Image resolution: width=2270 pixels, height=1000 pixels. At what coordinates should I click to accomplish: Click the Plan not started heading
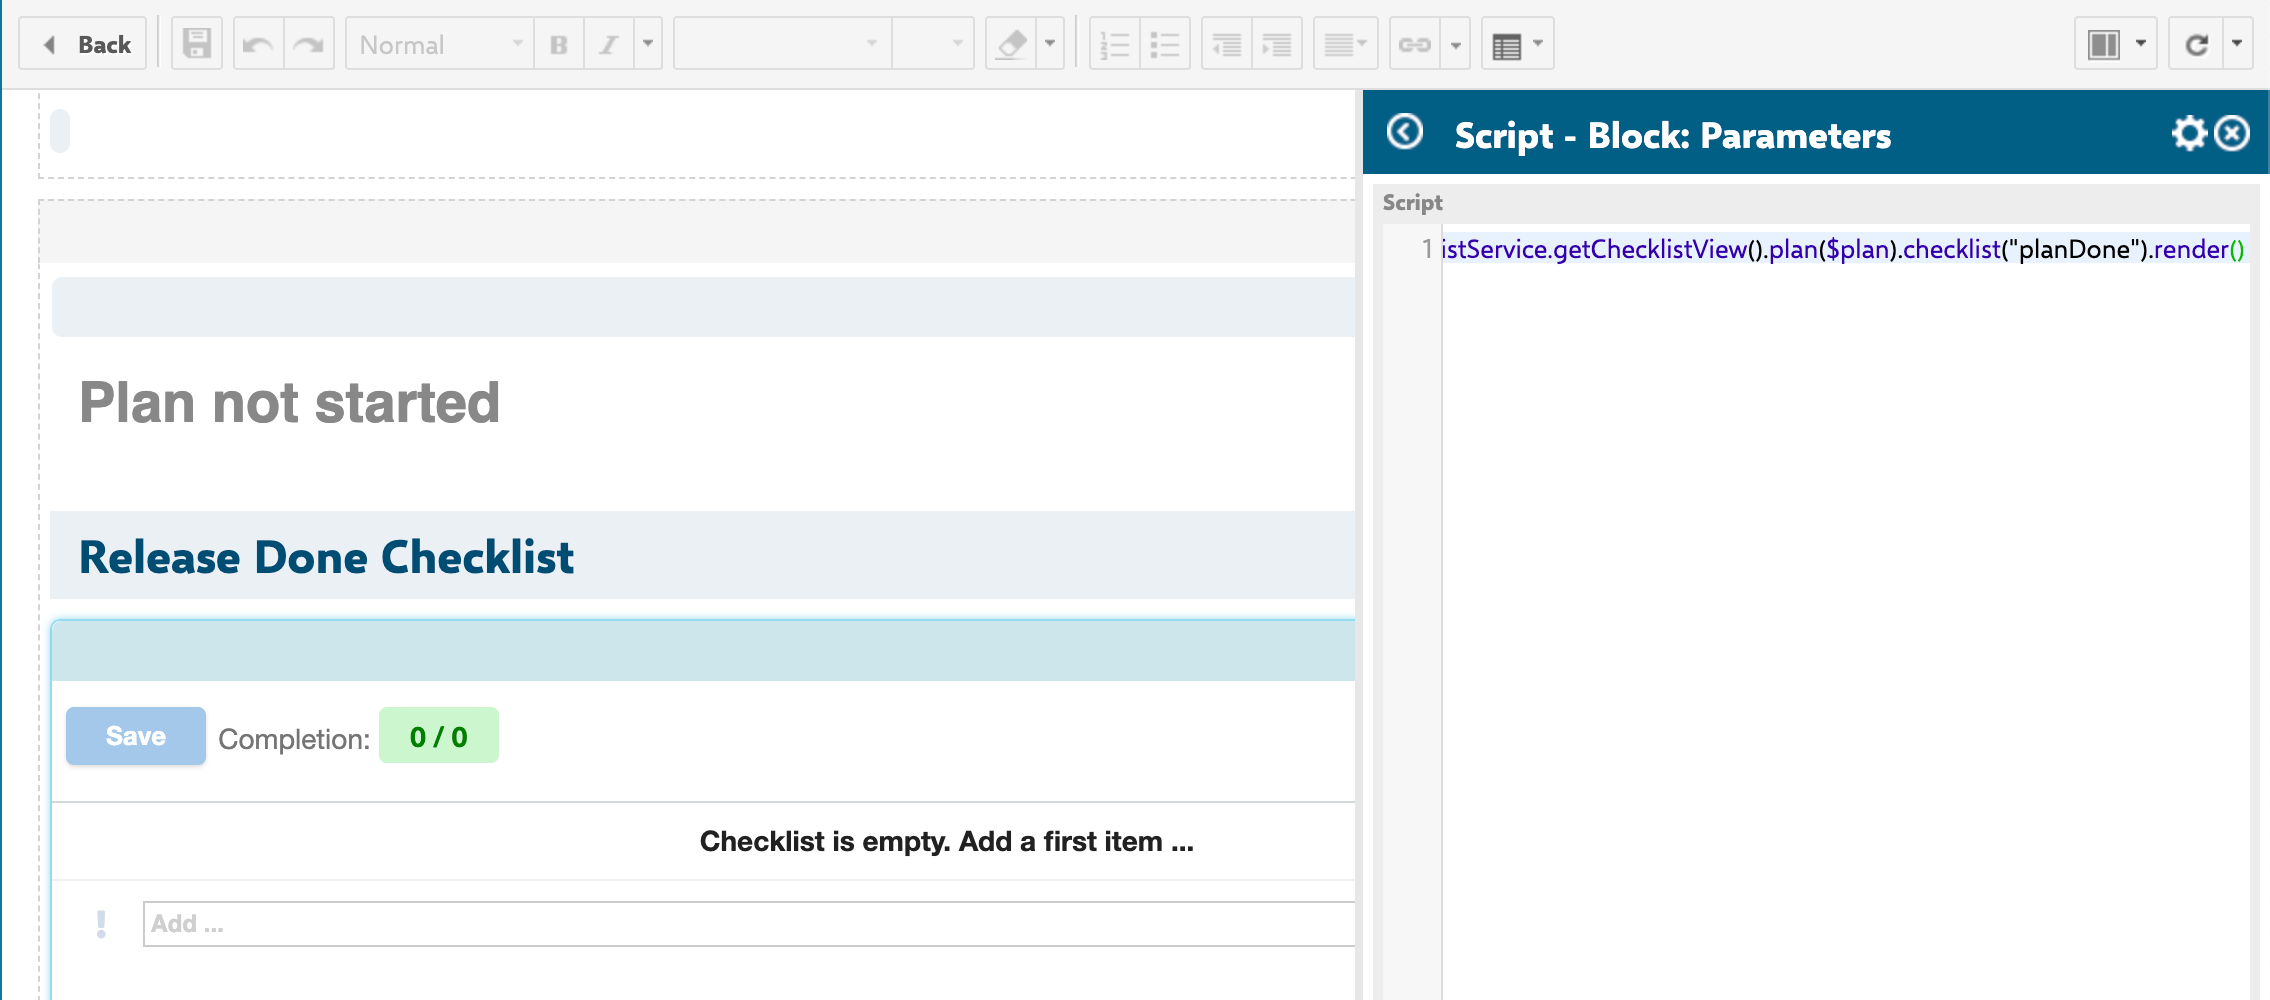289,402
